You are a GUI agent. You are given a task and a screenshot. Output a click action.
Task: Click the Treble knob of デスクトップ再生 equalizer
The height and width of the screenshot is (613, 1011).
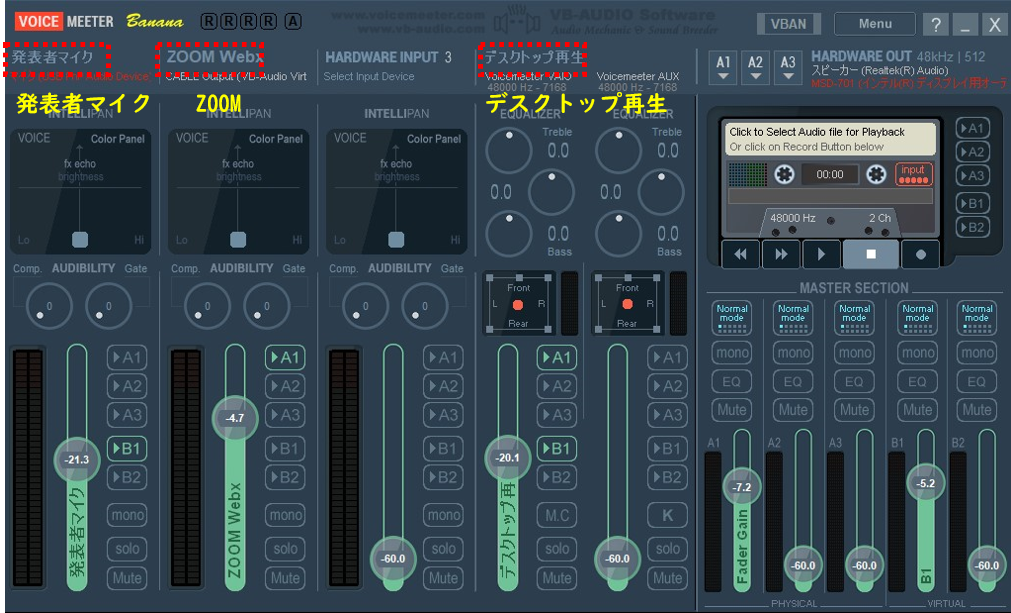pyautogui.click(x=509, y=150)
